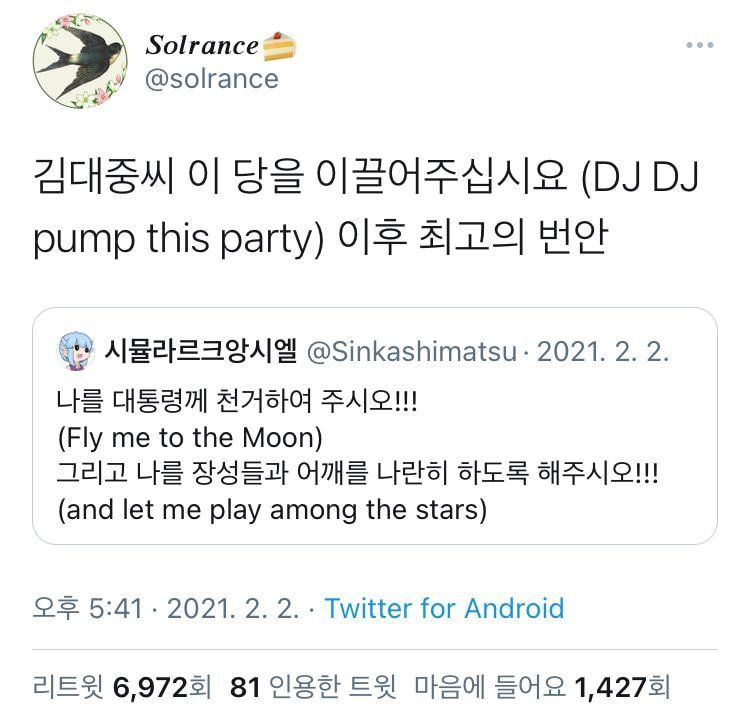This screenshot has height=712, width=750.
Task: Click the Solrance display name
Action: tap(203, 45)
